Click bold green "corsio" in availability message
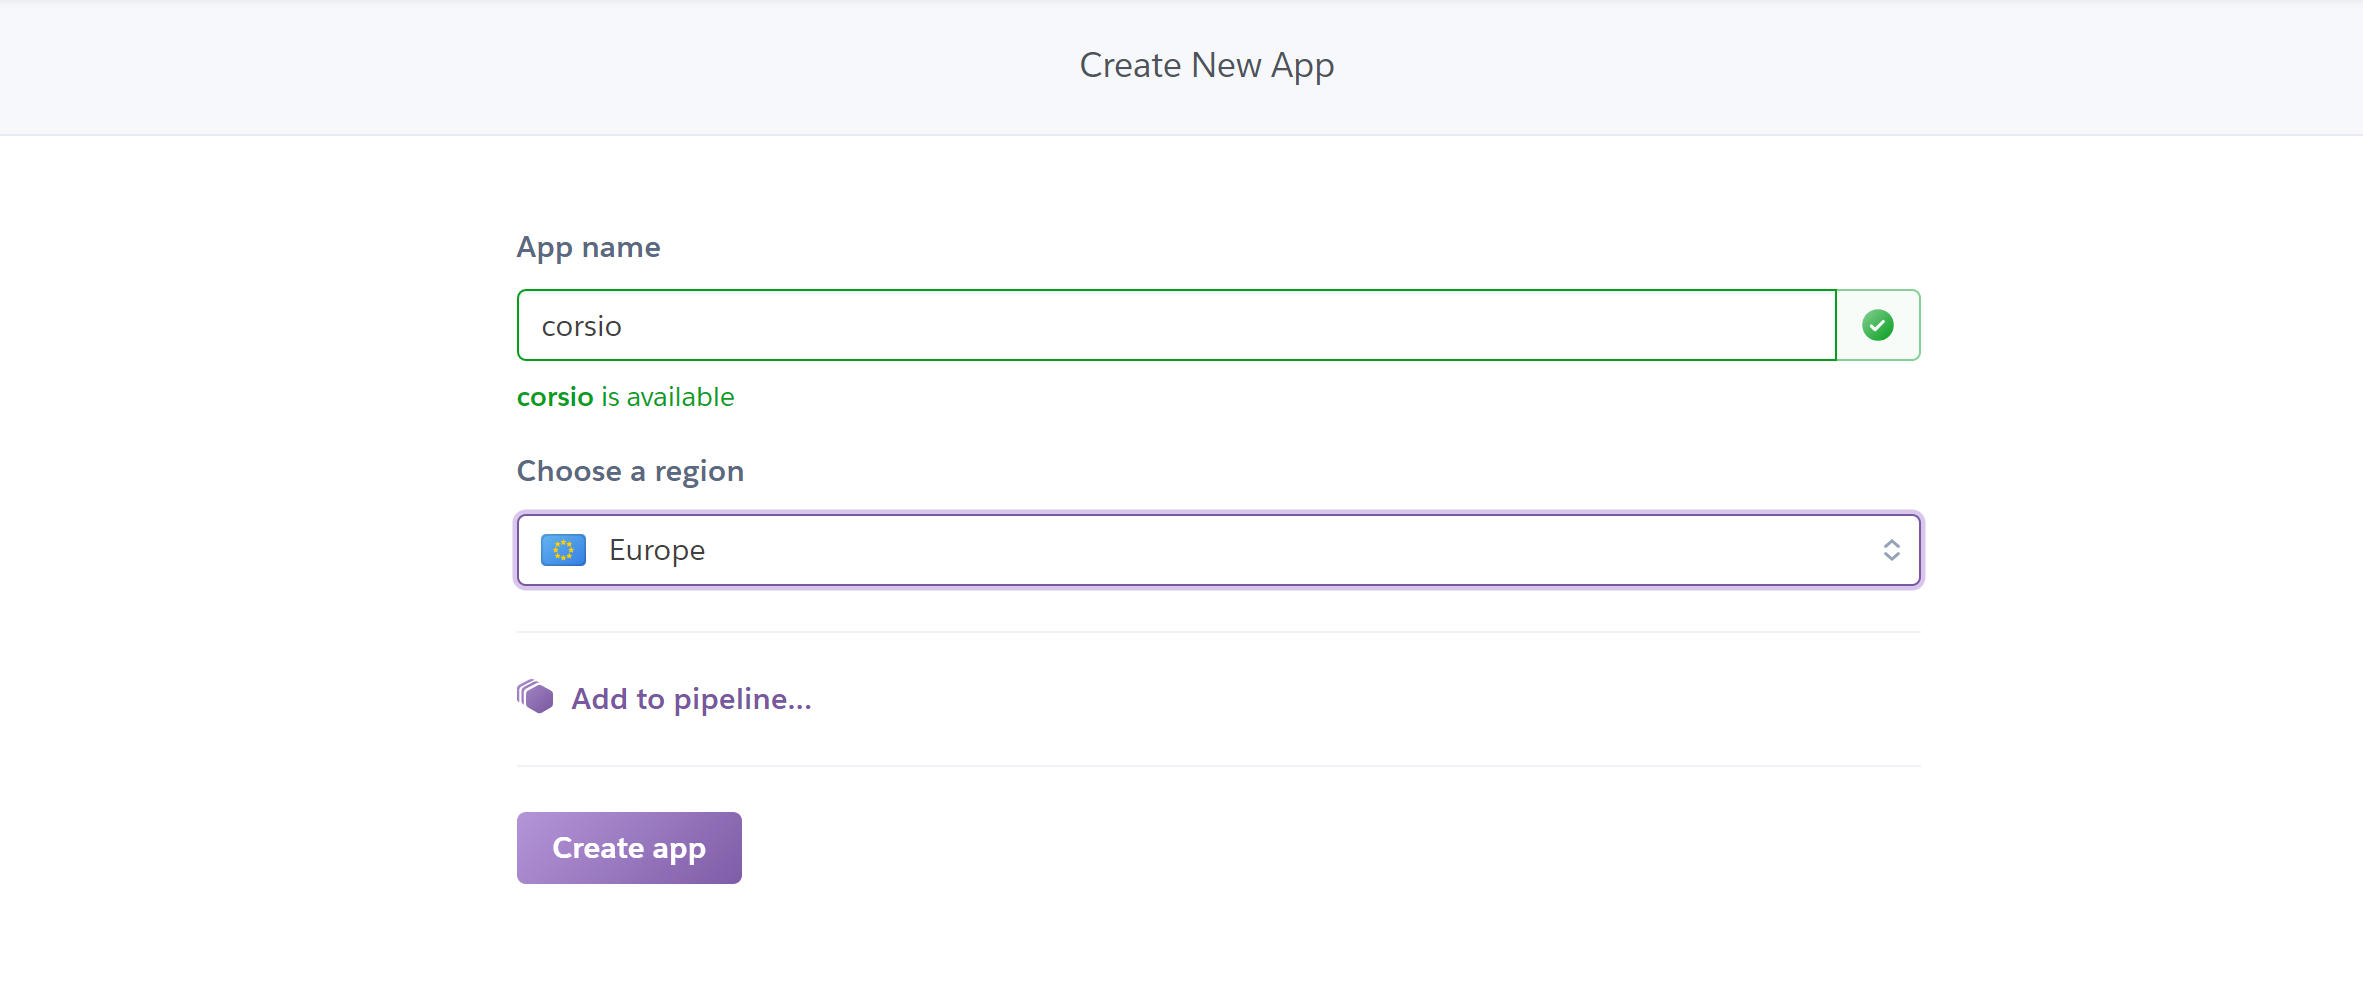The height and width of the screenshot is (1000, 2363). pos(555,397)
